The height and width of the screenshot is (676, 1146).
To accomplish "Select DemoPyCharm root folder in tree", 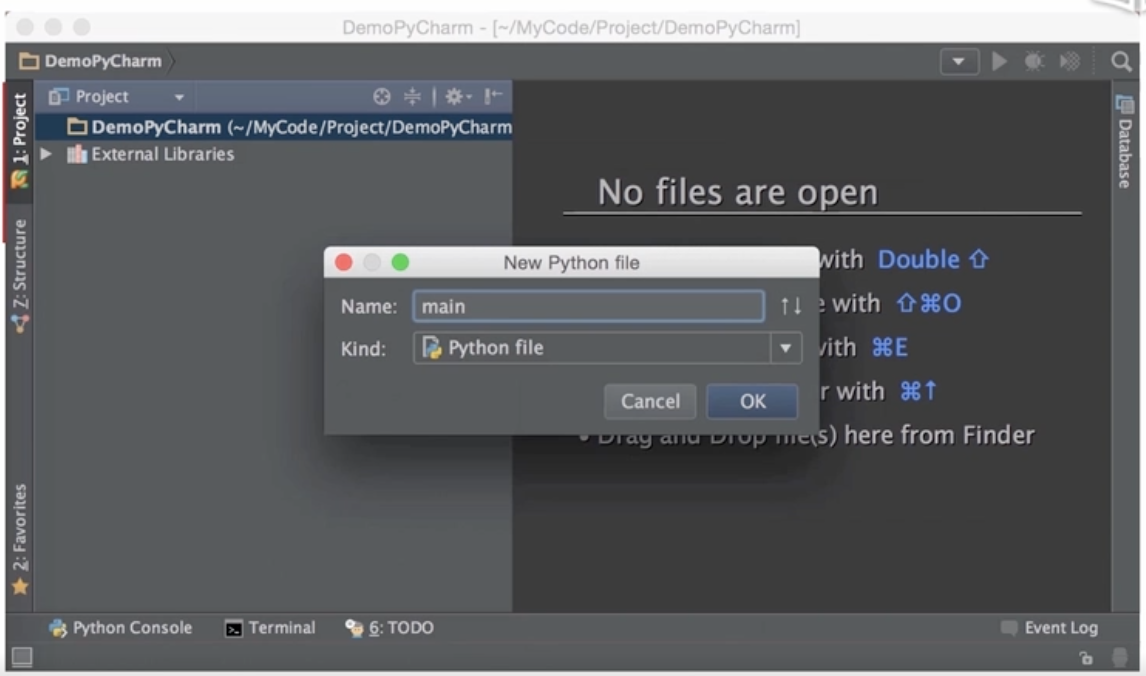I will pyautogui.click(x=274, y=127).
